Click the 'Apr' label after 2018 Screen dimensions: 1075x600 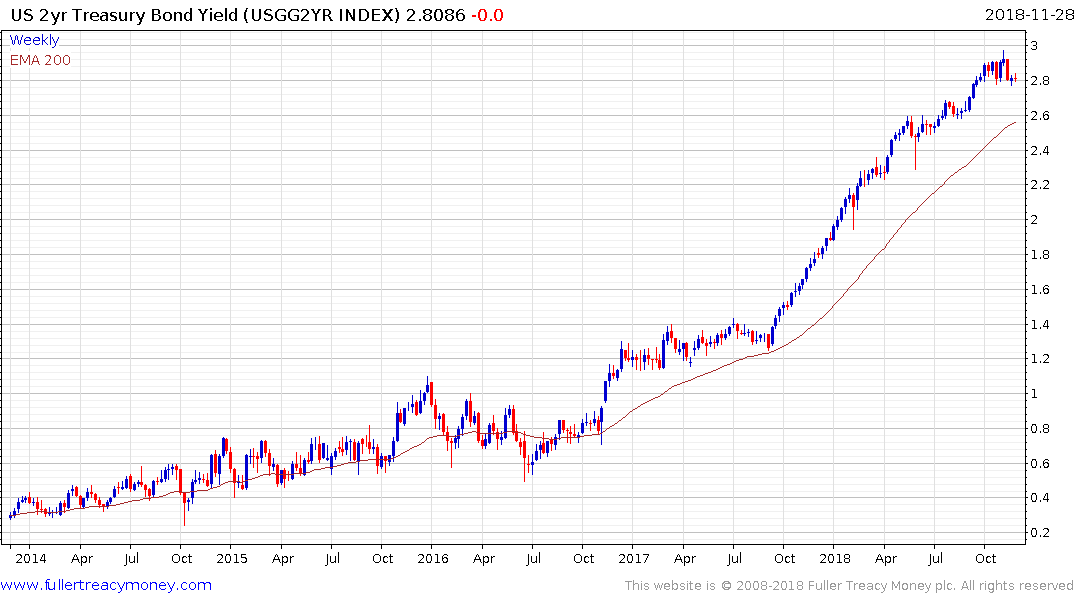886,559
